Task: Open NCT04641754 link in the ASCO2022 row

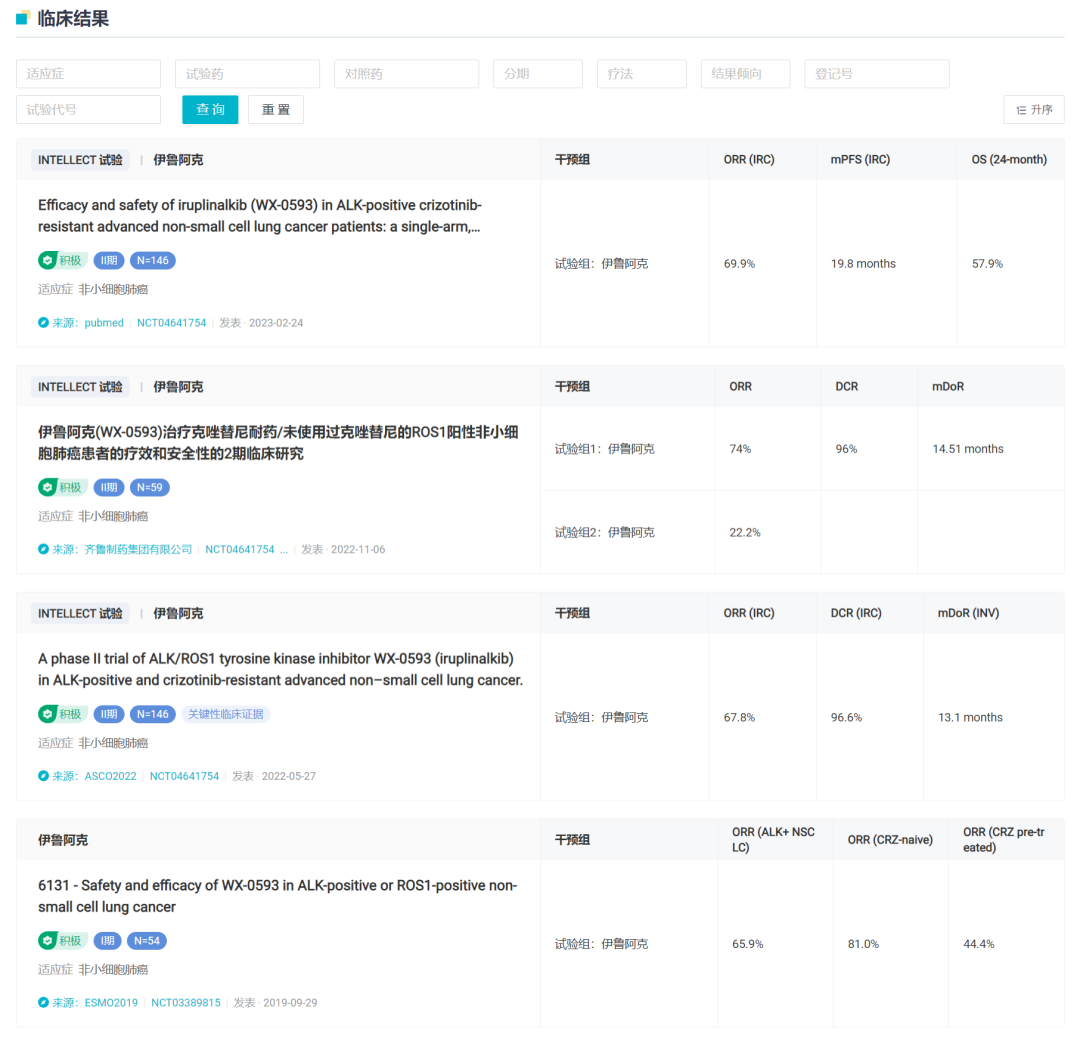Action: (185, 776)
